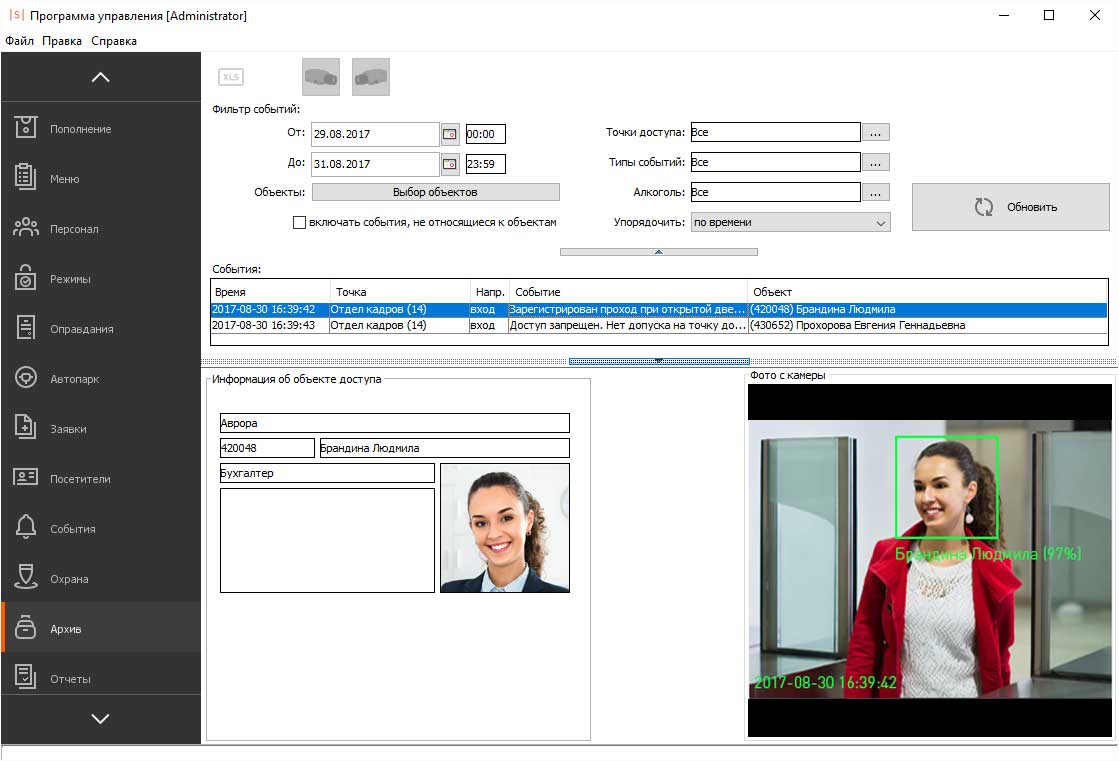Open calendar picker for the 'До' date
This screenshot has height=761, width=1119.
coord(451,164)
